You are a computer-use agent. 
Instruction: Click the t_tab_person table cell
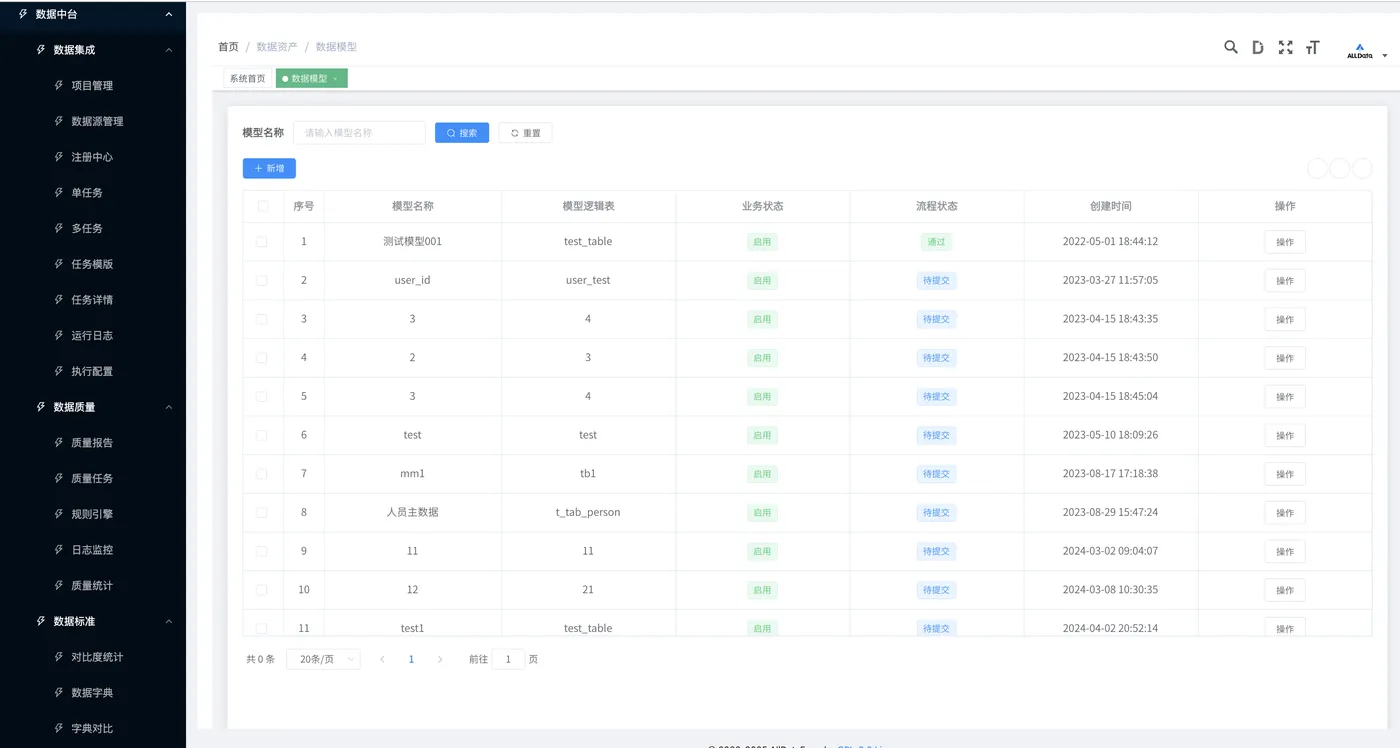tap(588, 512)
